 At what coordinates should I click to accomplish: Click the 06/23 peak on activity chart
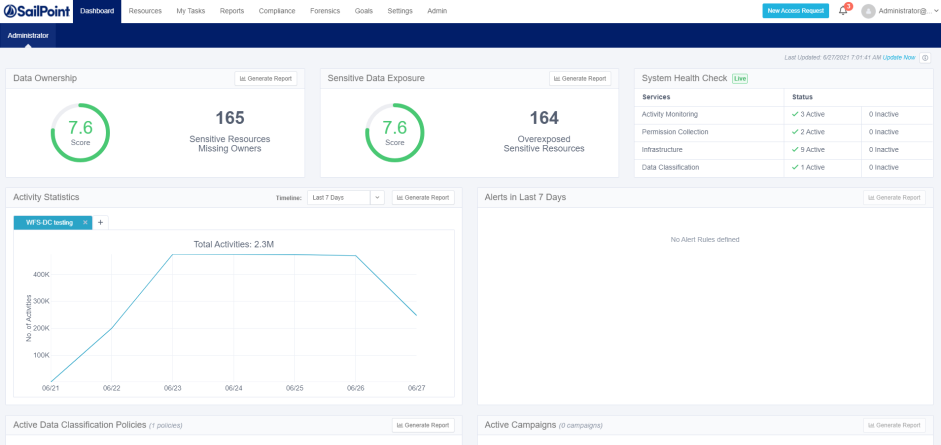pos(172,255)
